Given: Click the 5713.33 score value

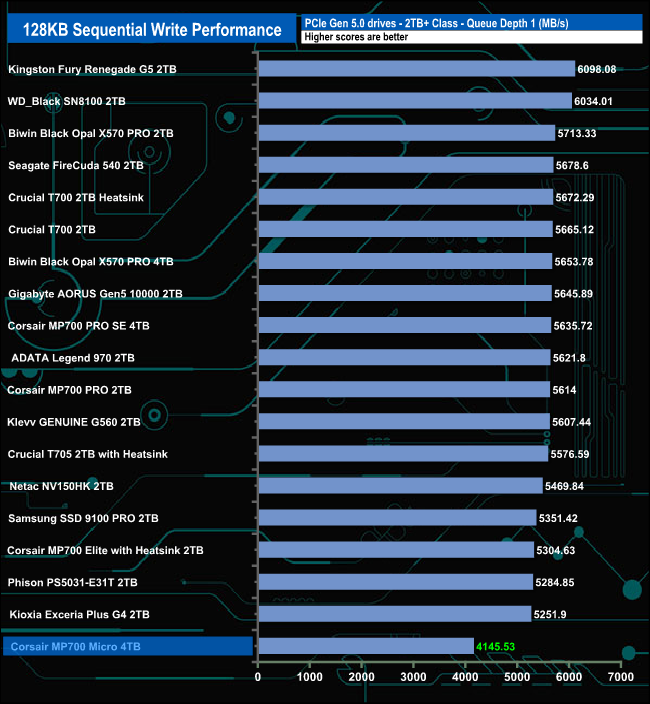Looking at the screenshot, I should [577, 133].
